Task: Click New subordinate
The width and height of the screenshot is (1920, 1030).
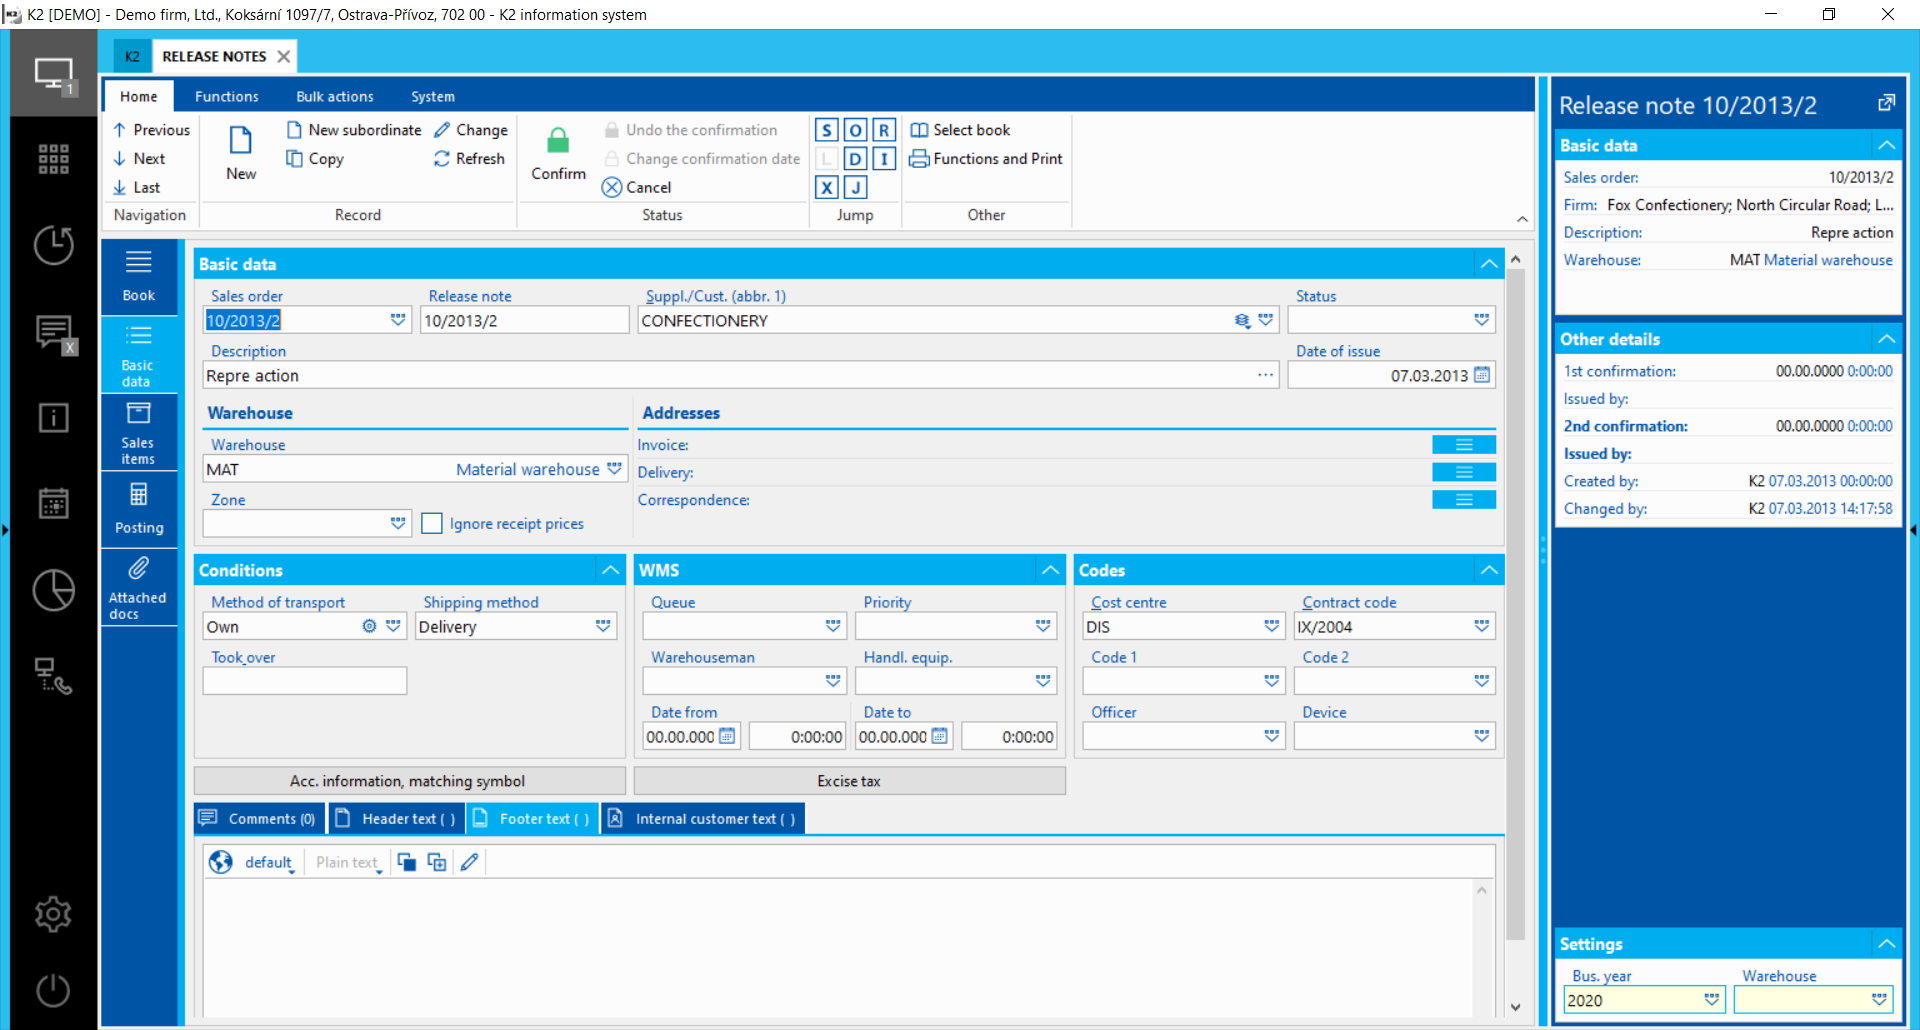Action: (x=354, y=130)
